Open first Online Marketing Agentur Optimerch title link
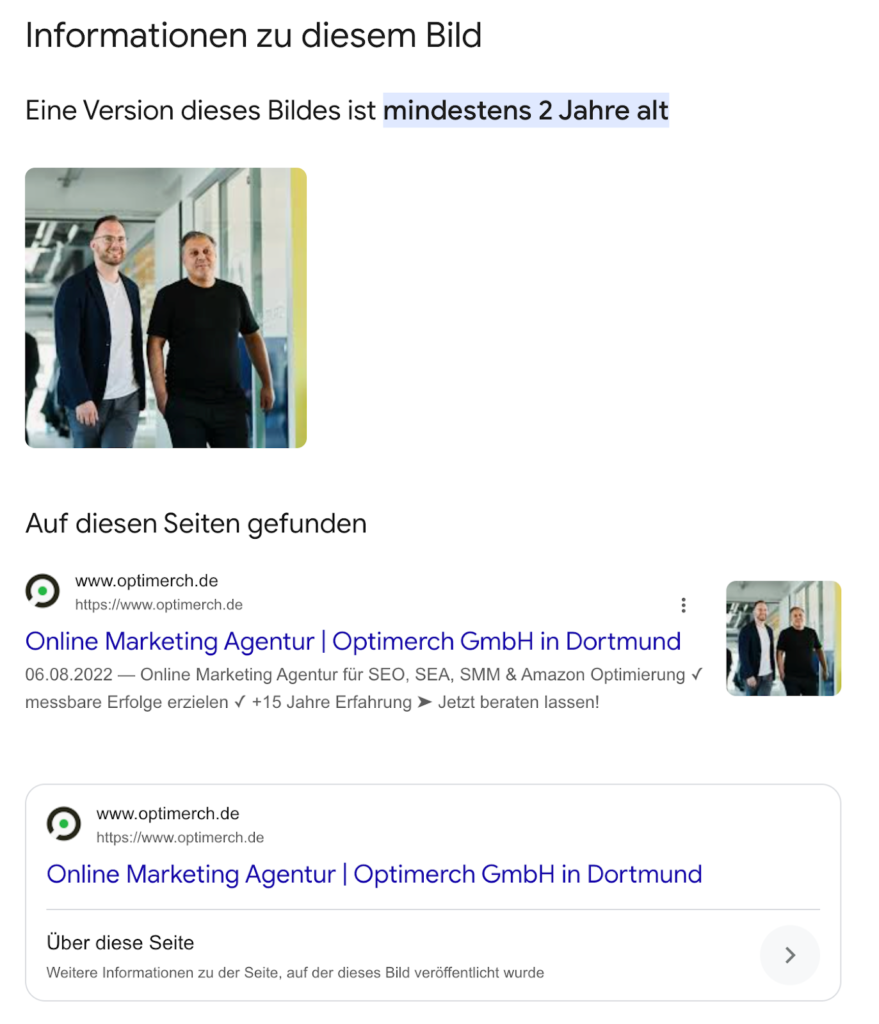 tap(353, 641)
